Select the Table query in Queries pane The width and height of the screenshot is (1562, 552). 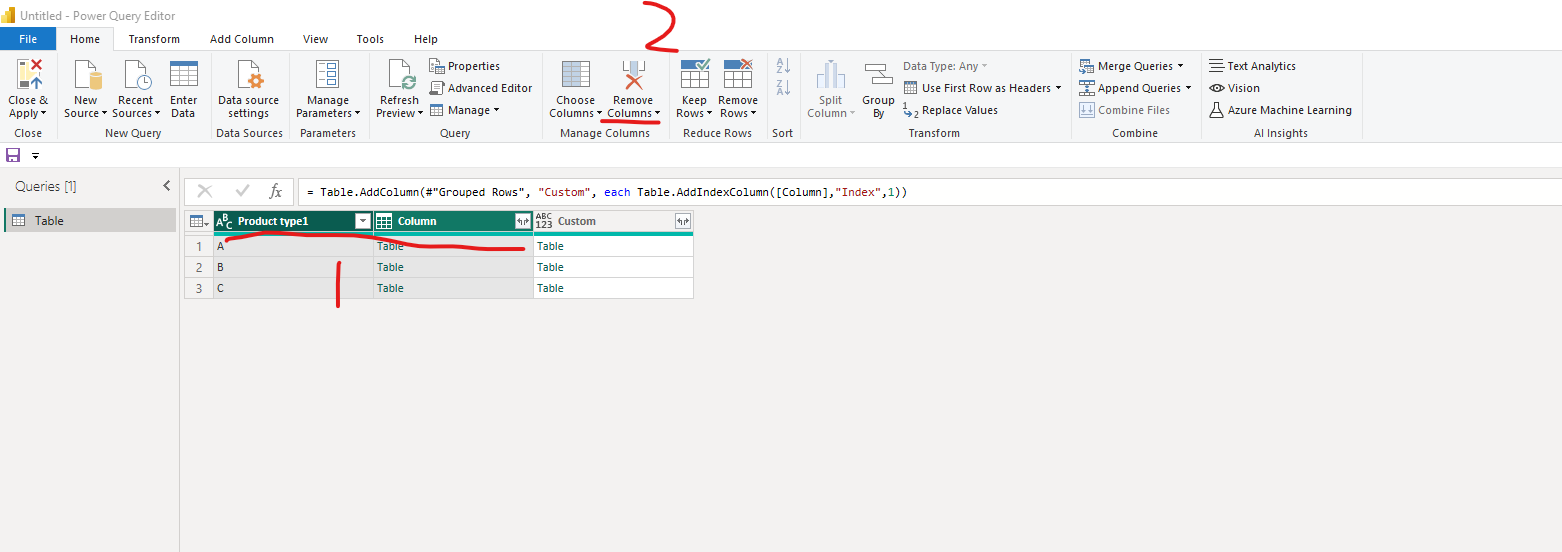[90, 221]
